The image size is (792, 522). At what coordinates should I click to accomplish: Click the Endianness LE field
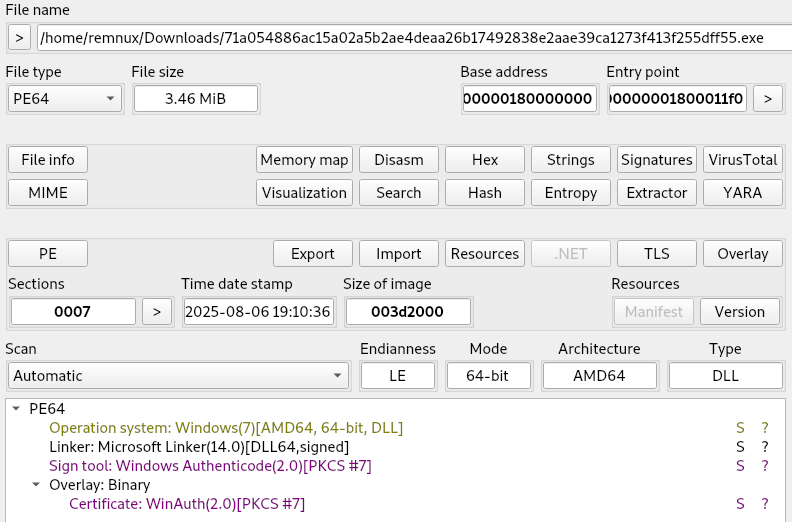[x=398, y=375]
